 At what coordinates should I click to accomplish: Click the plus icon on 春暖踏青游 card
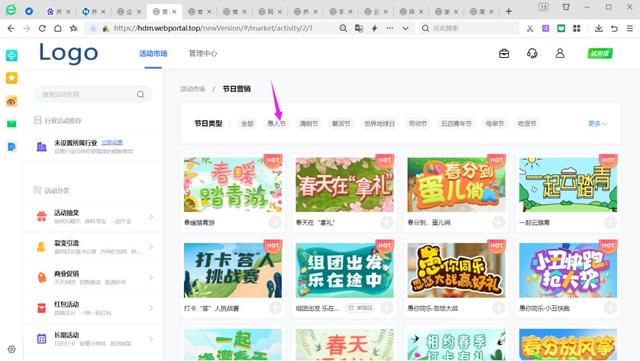[x=275, y=222]
